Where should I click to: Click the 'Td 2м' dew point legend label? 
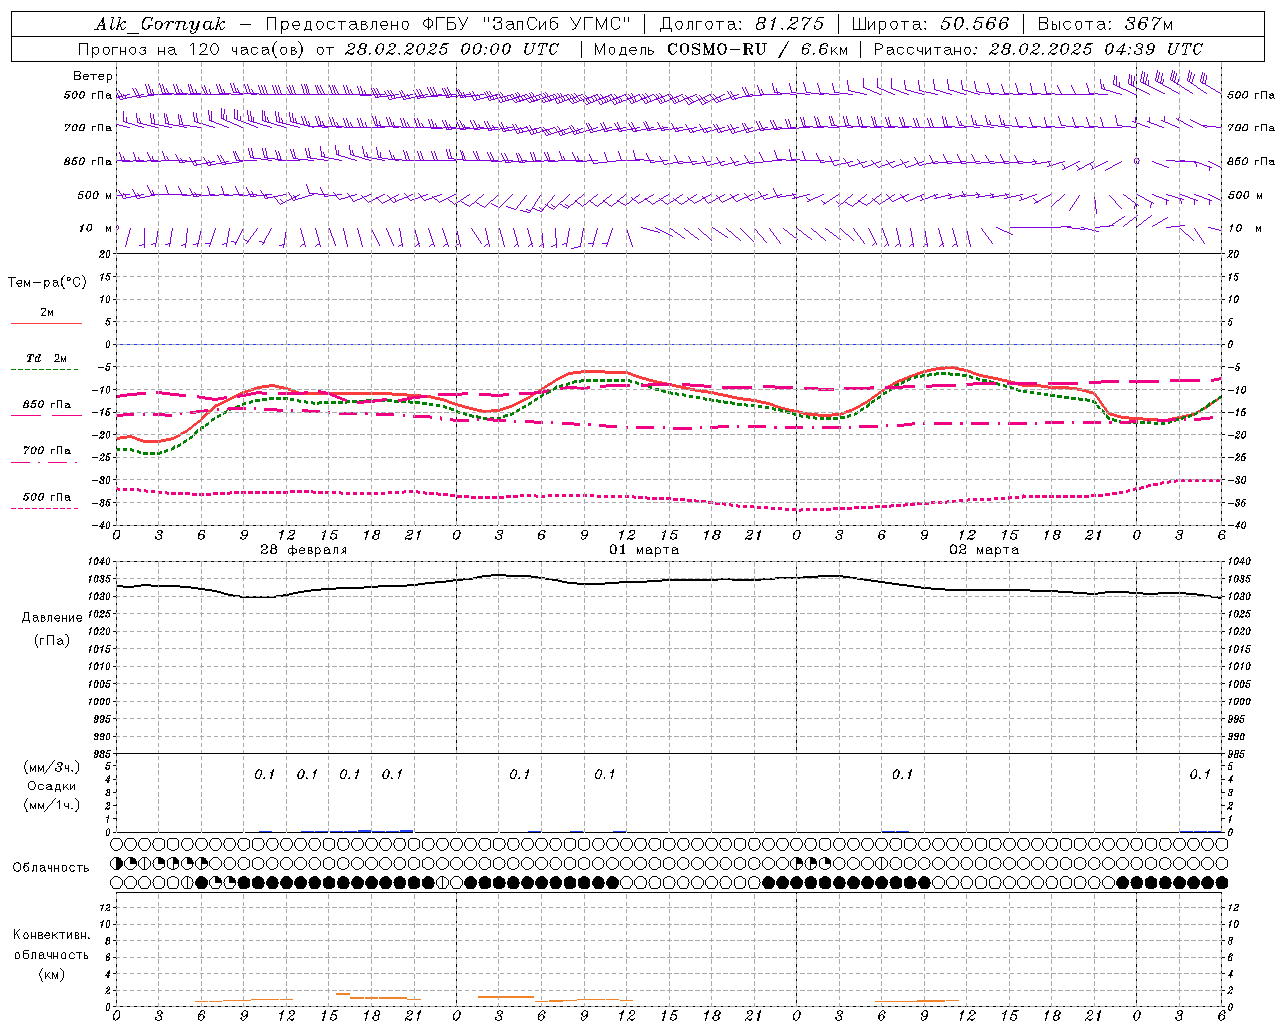click(47, 358)
